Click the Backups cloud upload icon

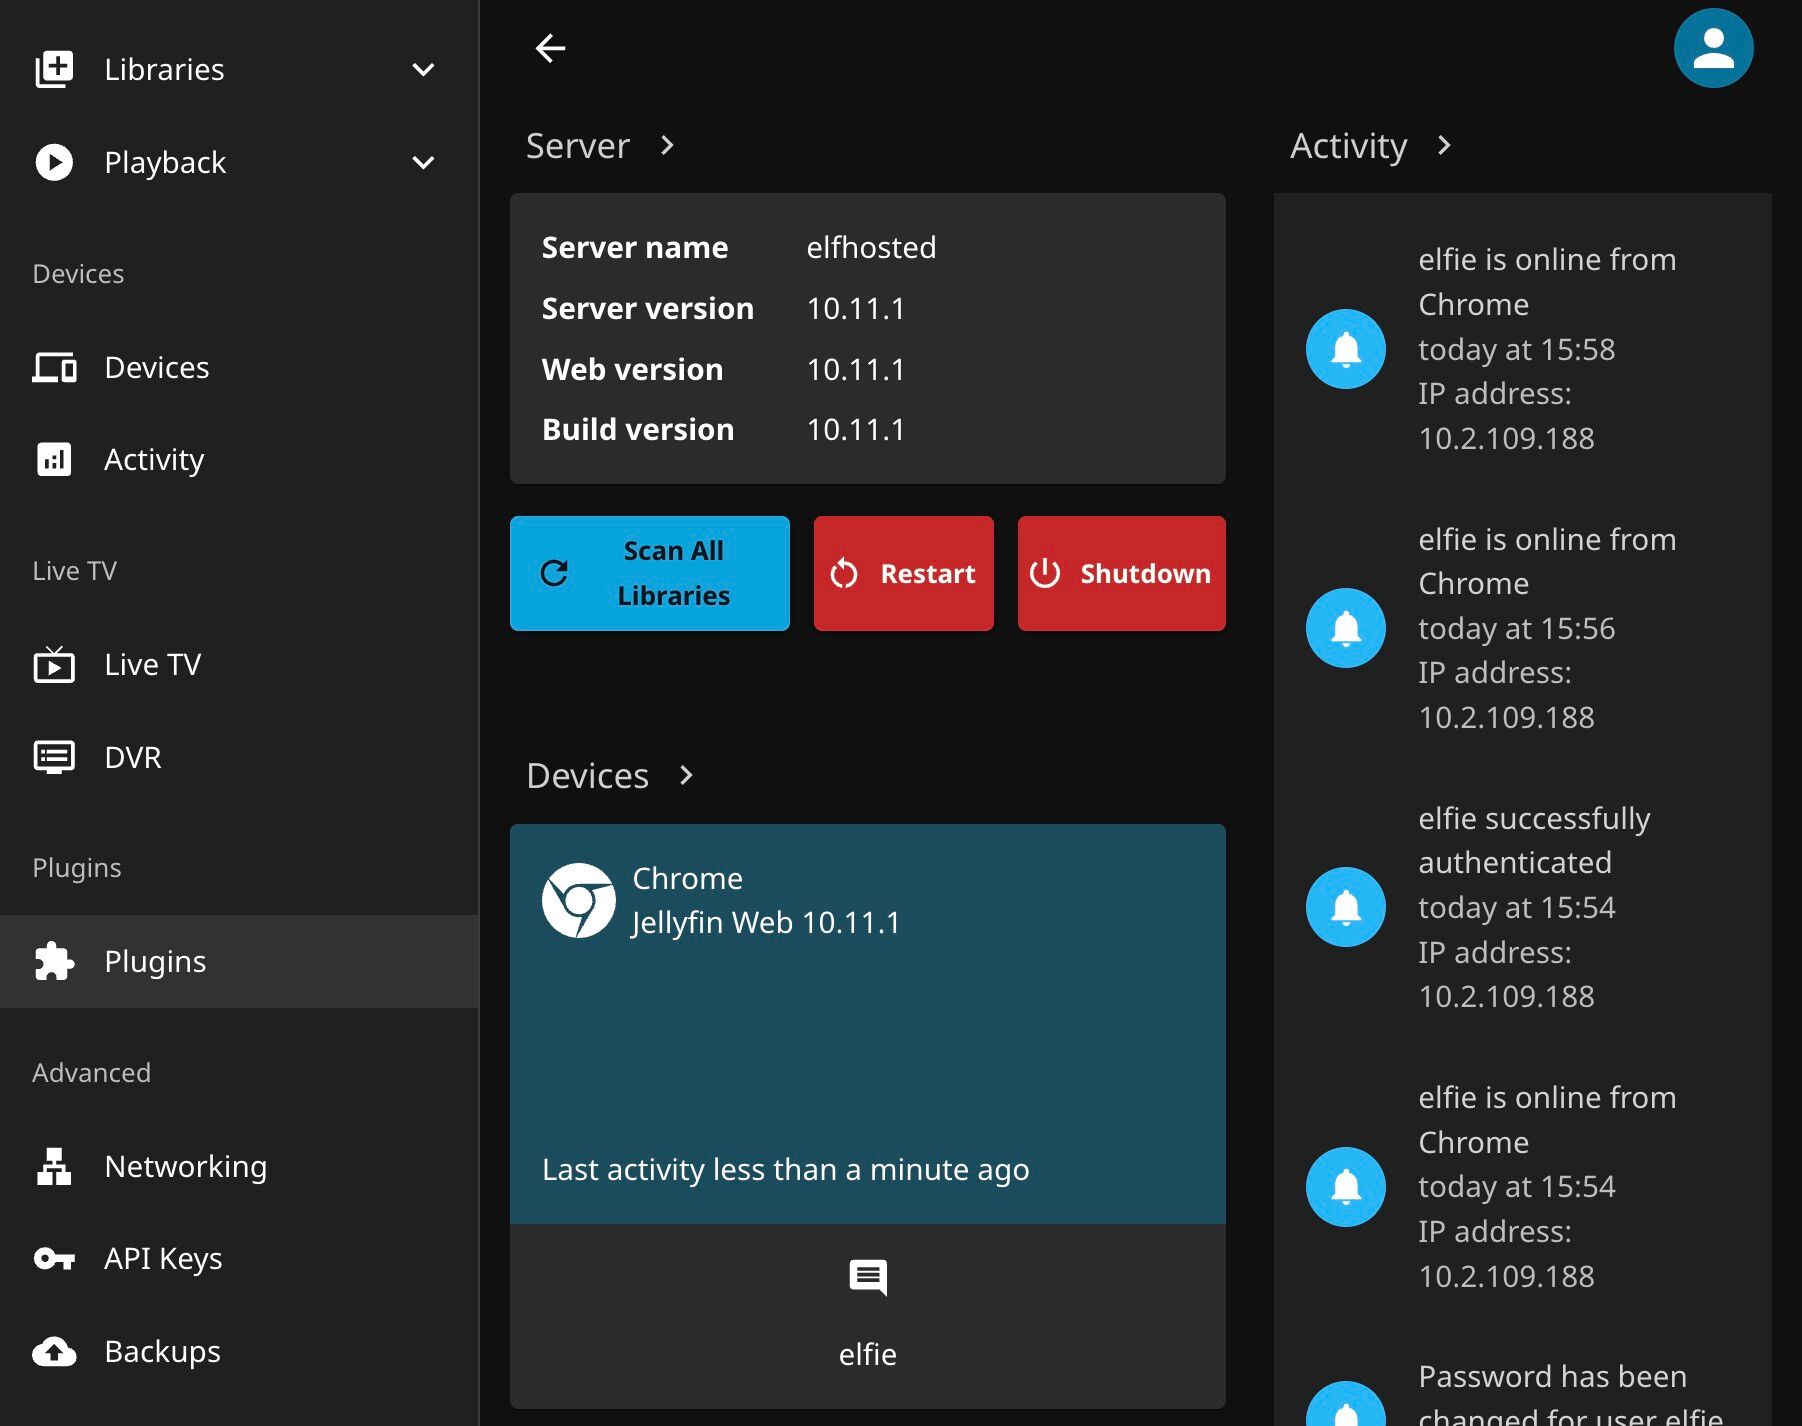[54, 1352]
